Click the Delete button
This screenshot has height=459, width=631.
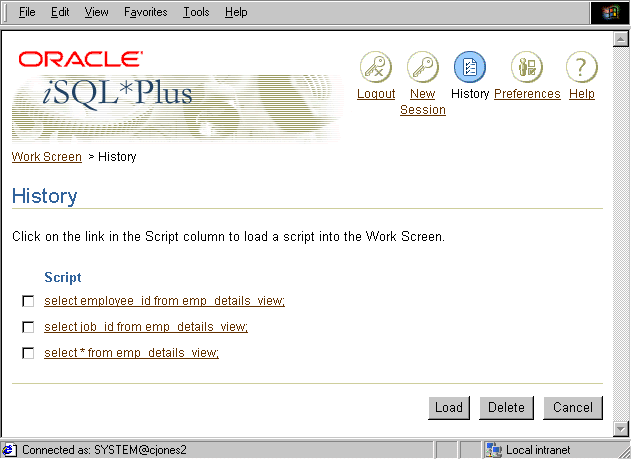tap(506, 408)
